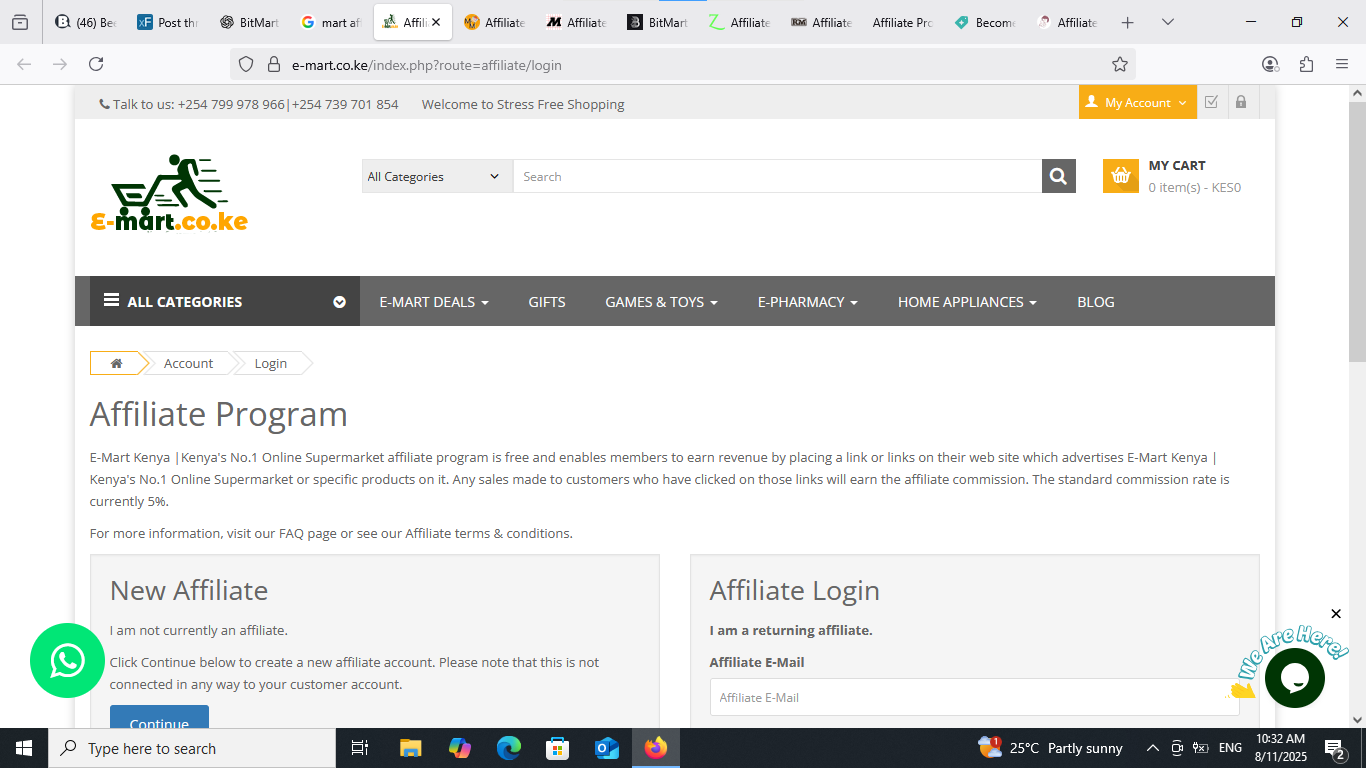
Task: Click the ENG language indicator
Action: tap(1230, 748)
